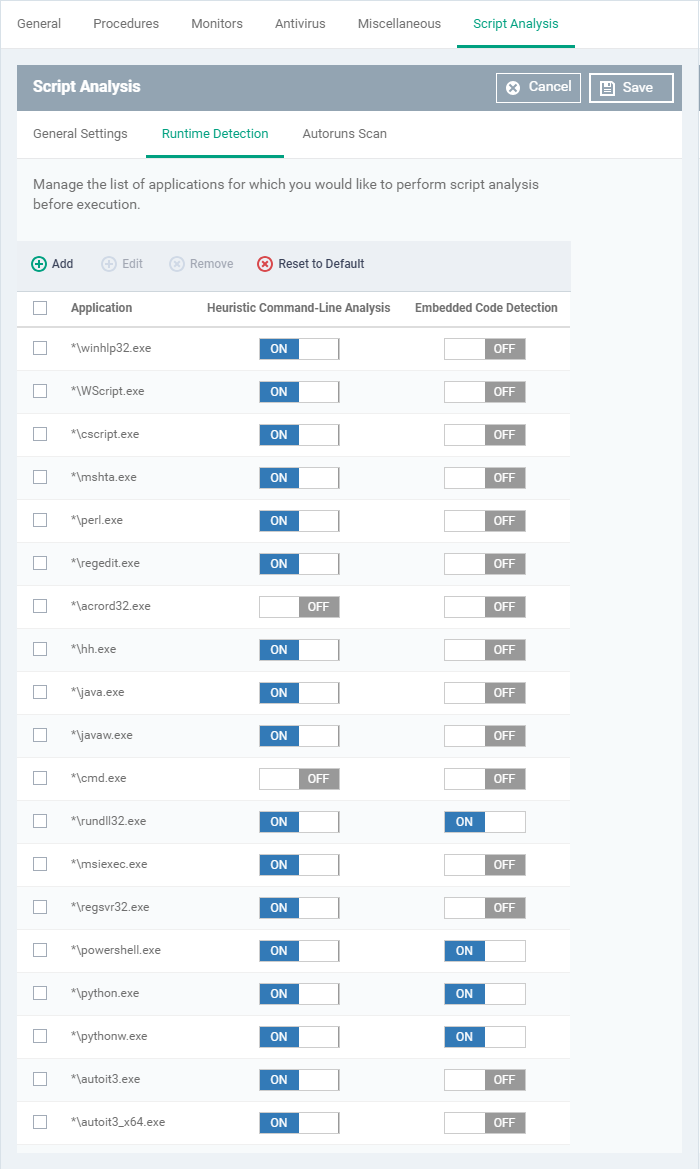Click the Edit plus icon
Image resolution: width=700 pixels, height=1169 pixels.
[x=109, y=264]
